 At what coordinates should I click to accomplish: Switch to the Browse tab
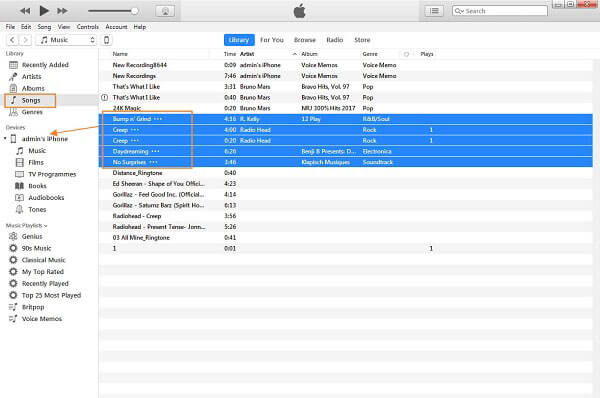point(305,40)
